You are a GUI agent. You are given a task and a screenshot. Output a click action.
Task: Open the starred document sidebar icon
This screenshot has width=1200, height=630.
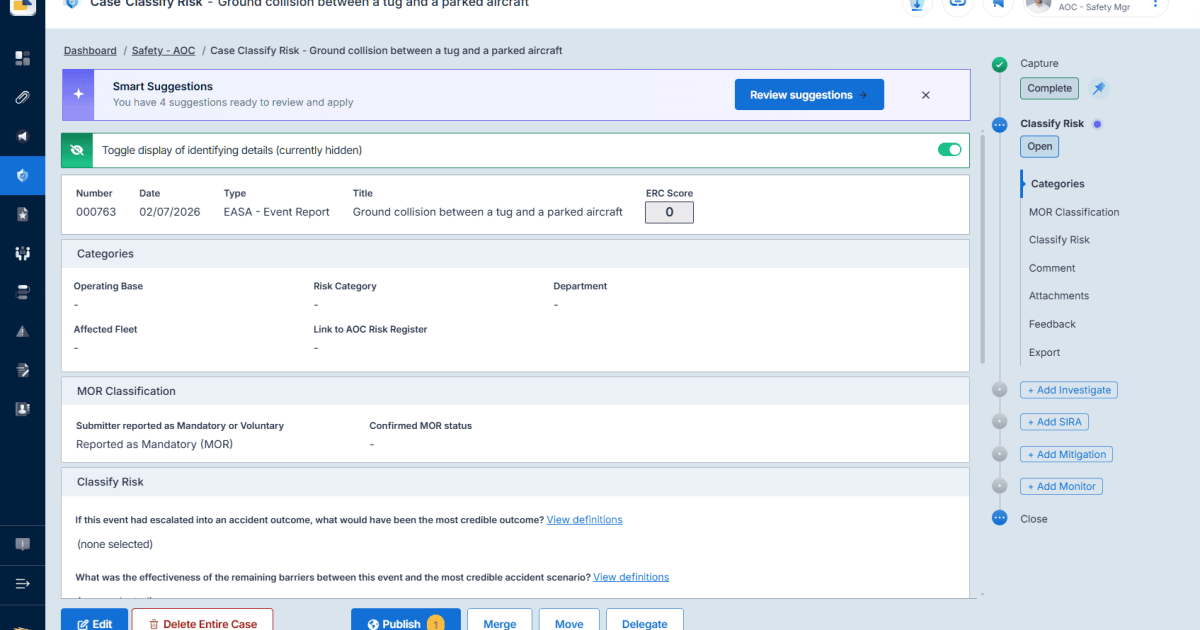tap(22, 214)
